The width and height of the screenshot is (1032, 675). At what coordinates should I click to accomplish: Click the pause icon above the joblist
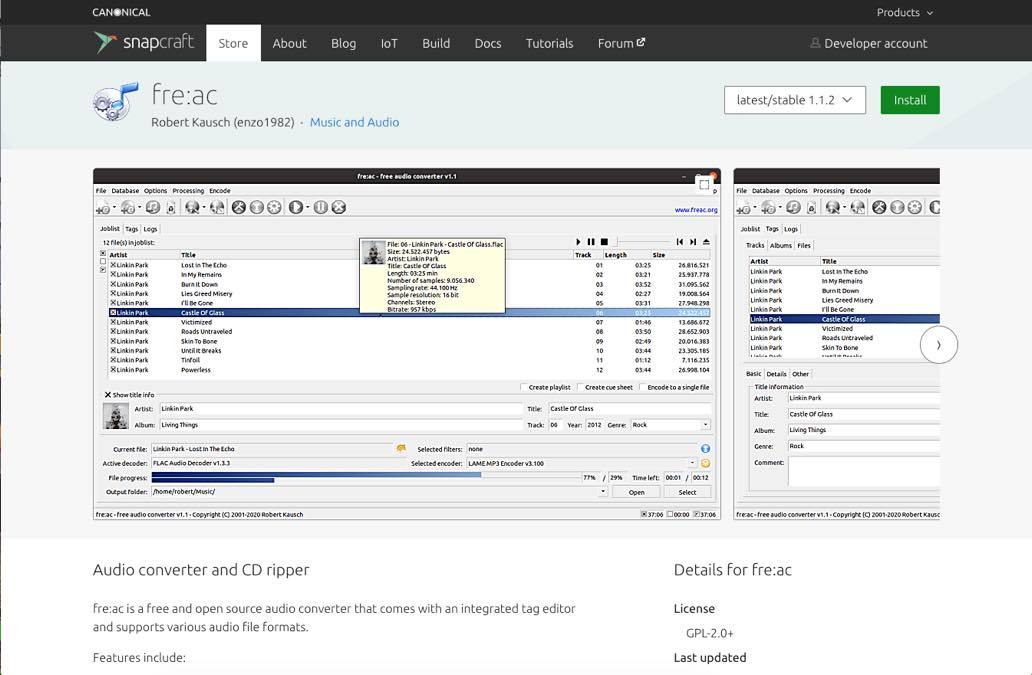(591, 242)
